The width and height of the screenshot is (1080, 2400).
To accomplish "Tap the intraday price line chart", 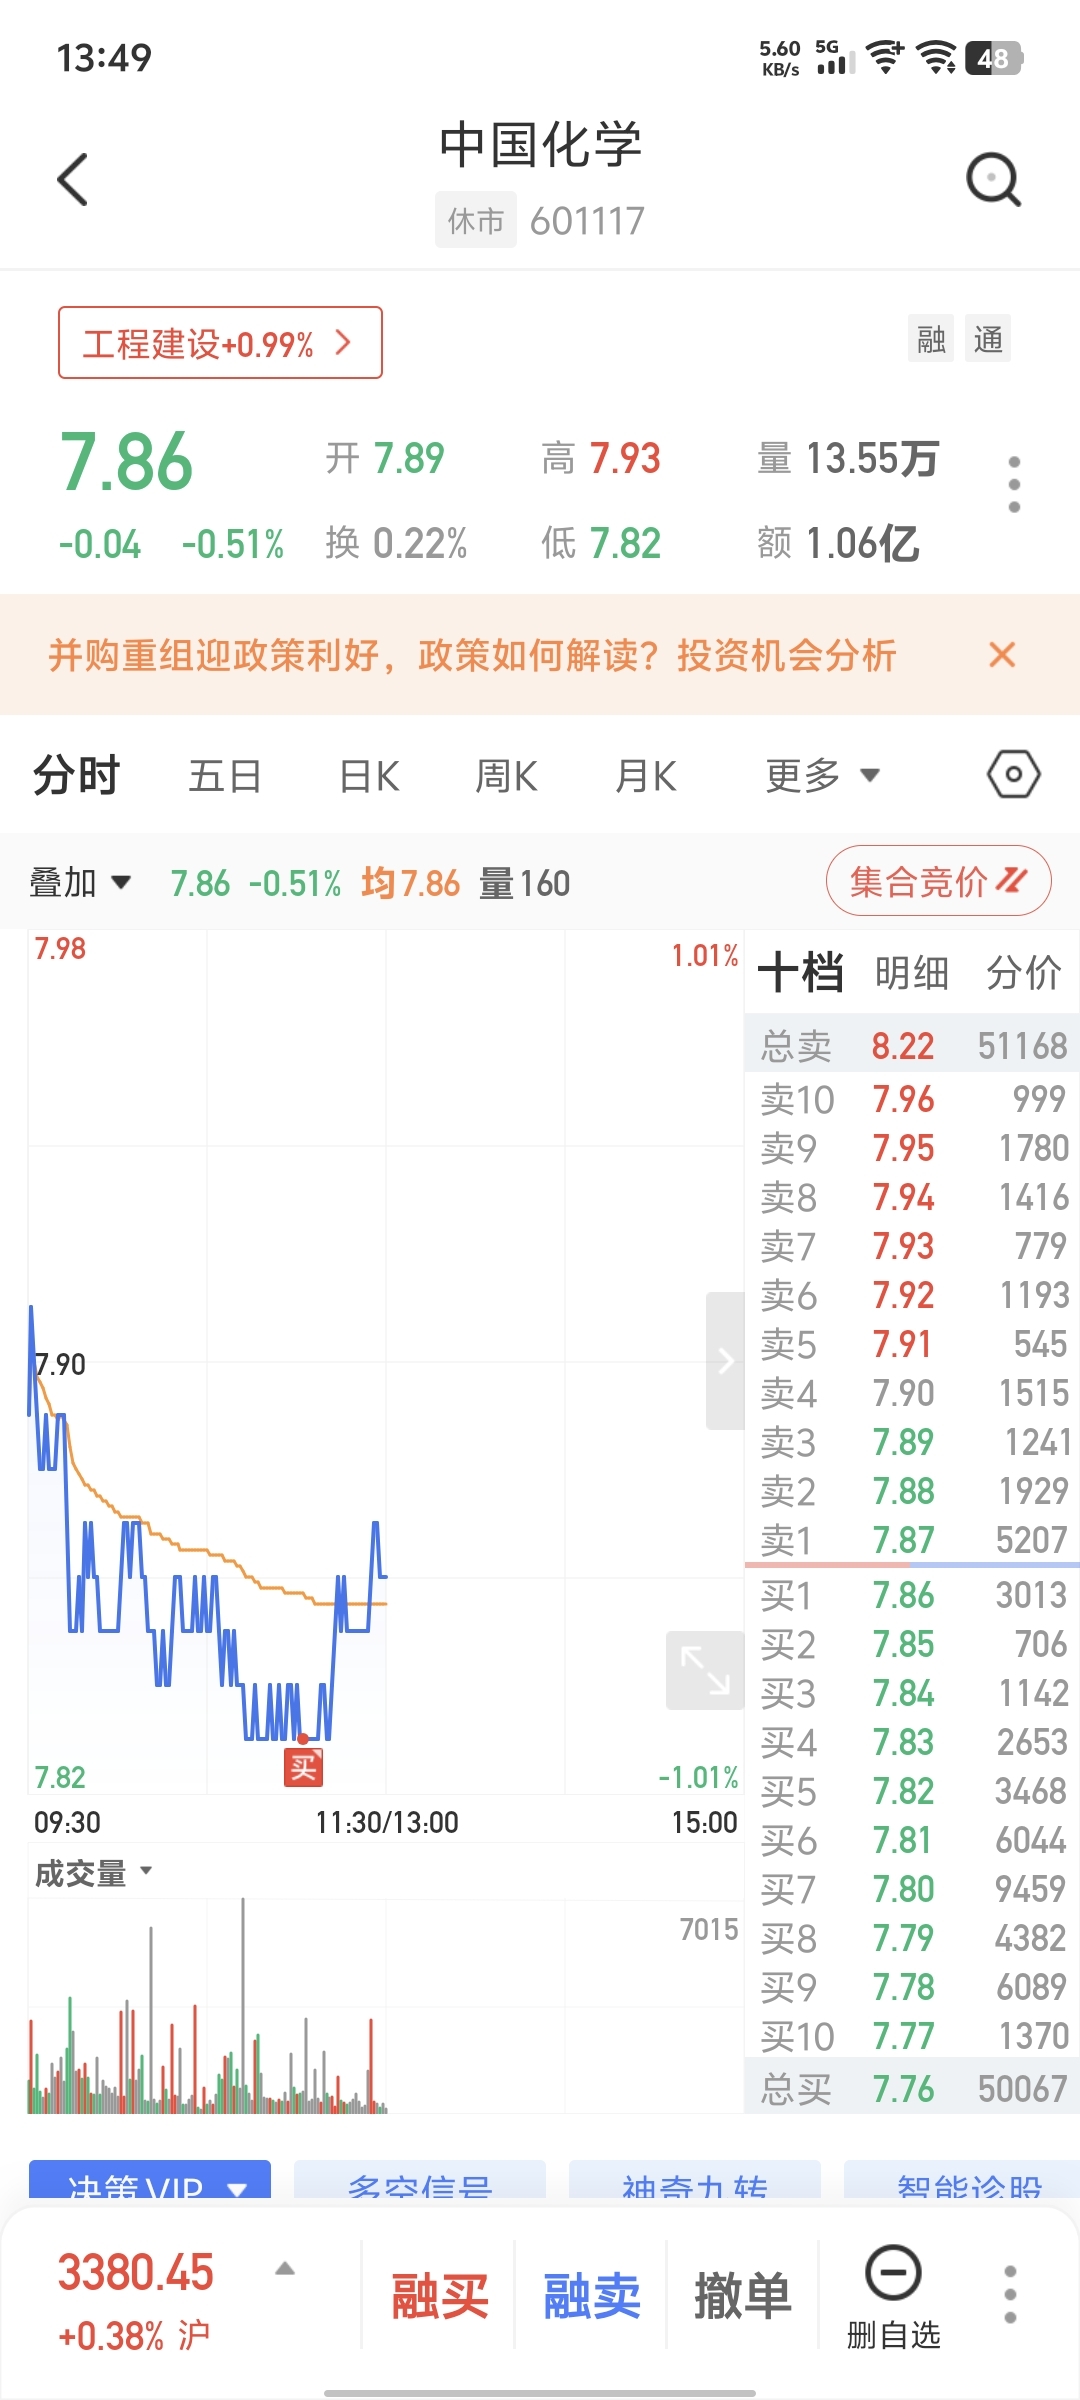I will pos(386,1362).
